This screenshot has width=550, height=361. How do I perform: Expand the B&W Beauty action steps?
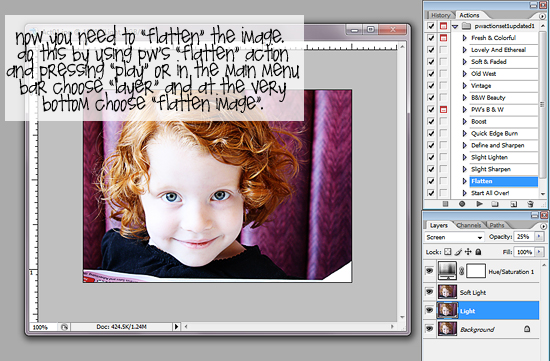(x=464, y=98)
